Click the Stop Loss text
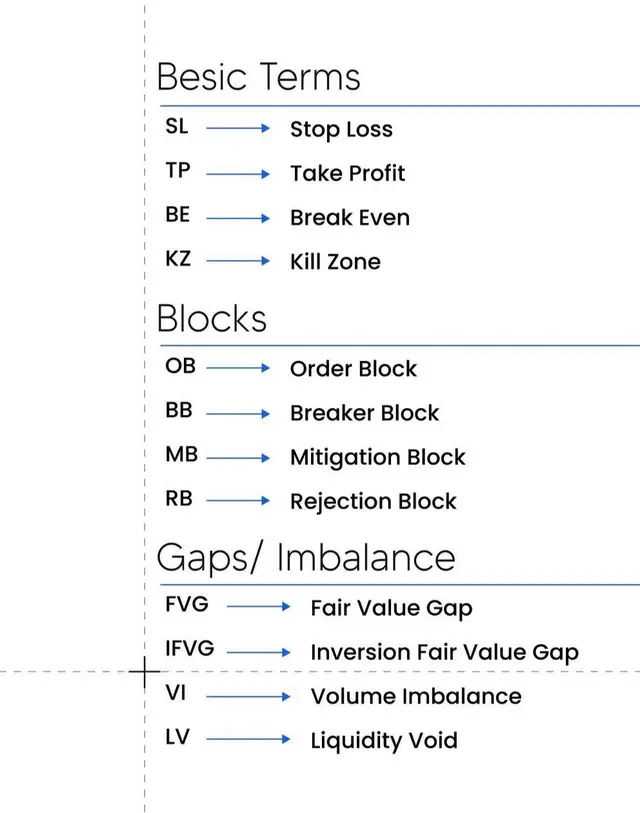640x813 pixels. pos(341,129)
